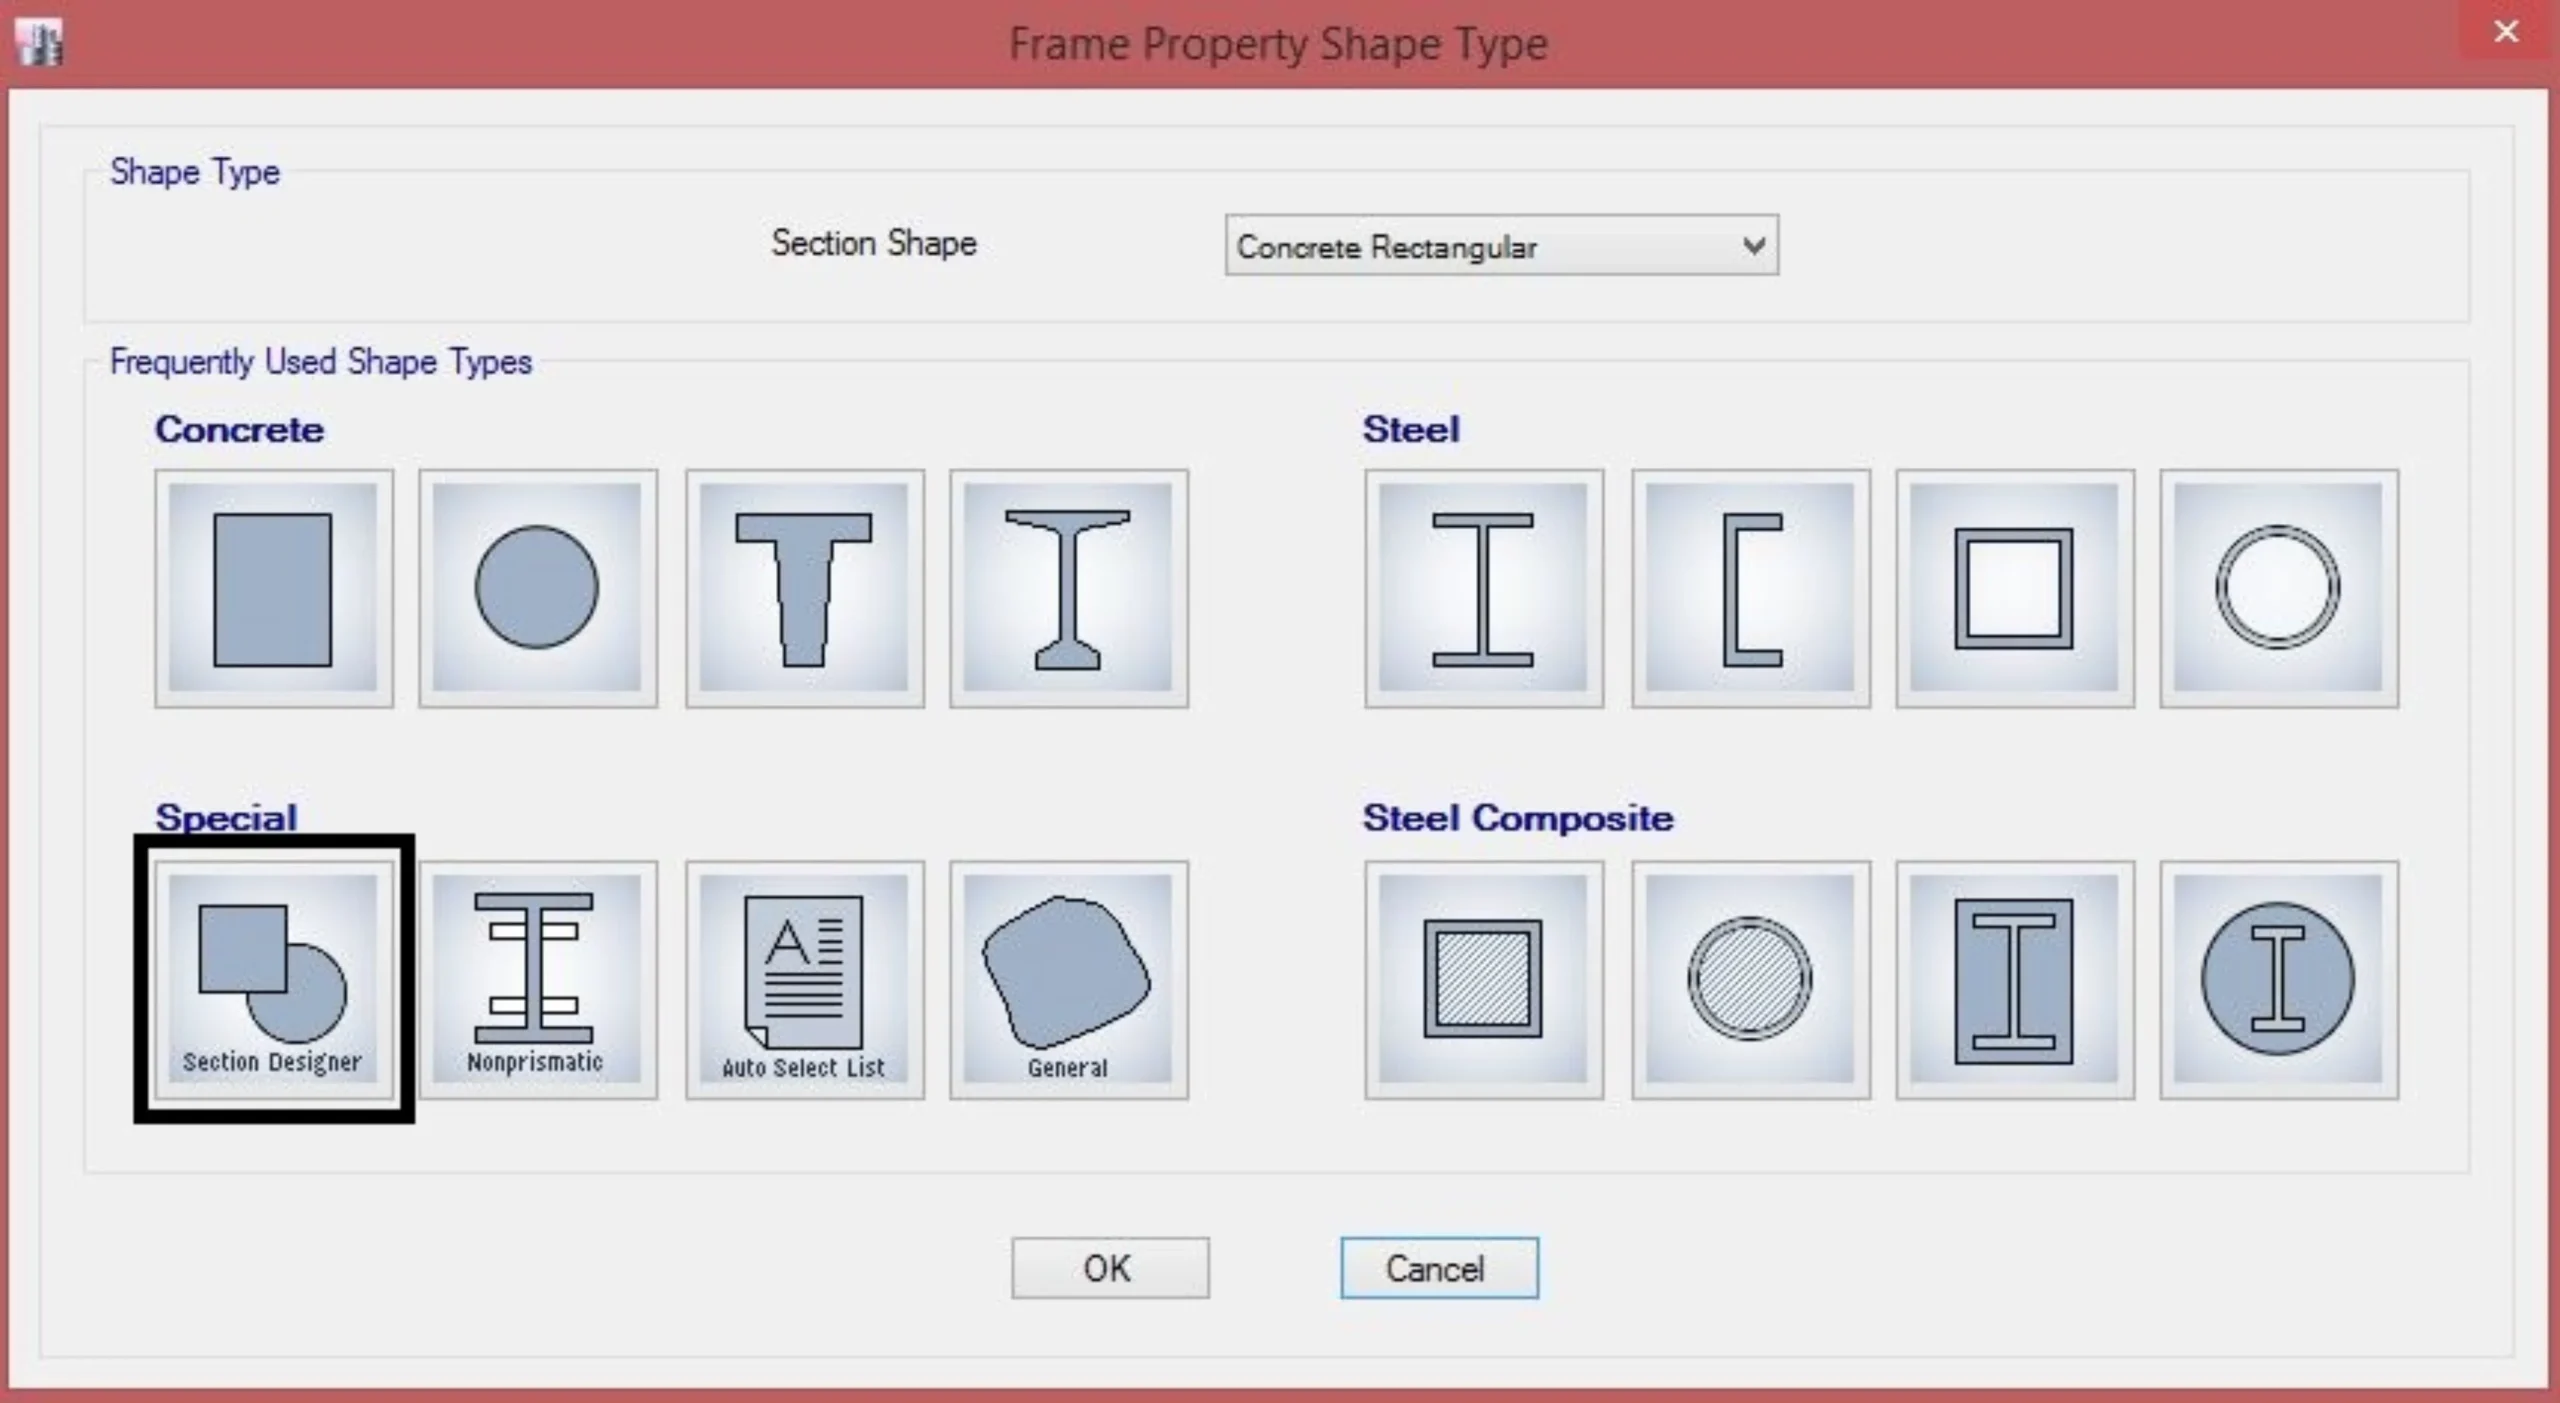Pick the Steel Pipe section icon
Image resolution: width=2560 pixels, height=1403 pixels.
click(x=2278, y=588)
